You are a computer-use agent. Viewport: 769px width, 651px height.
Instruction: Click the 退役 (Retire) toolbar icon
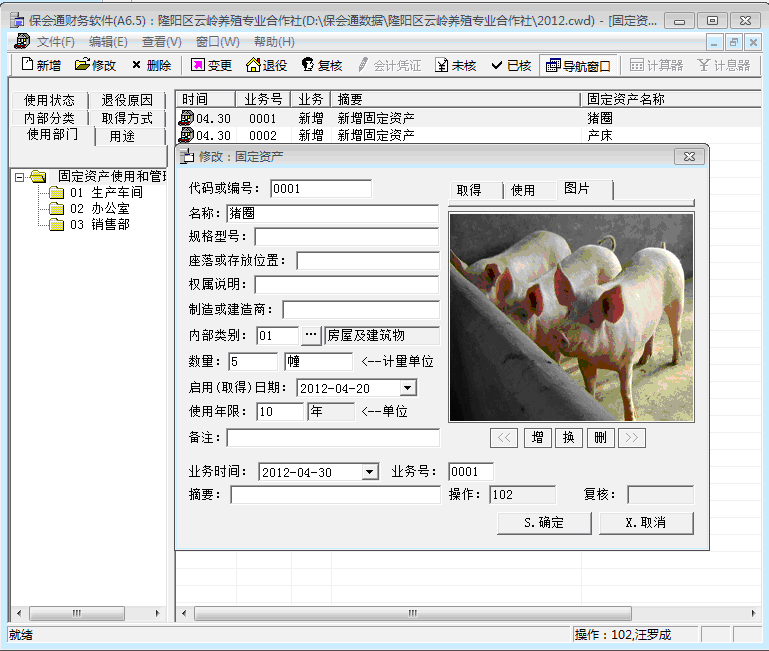coord(266,65)
